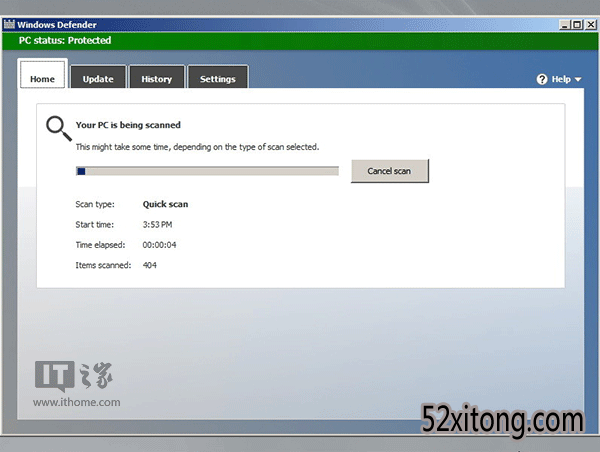This screenshot has height=452, width=600.
Task: Select the 'Your PC is being scanned' heading
Action: tap(128, 125)
